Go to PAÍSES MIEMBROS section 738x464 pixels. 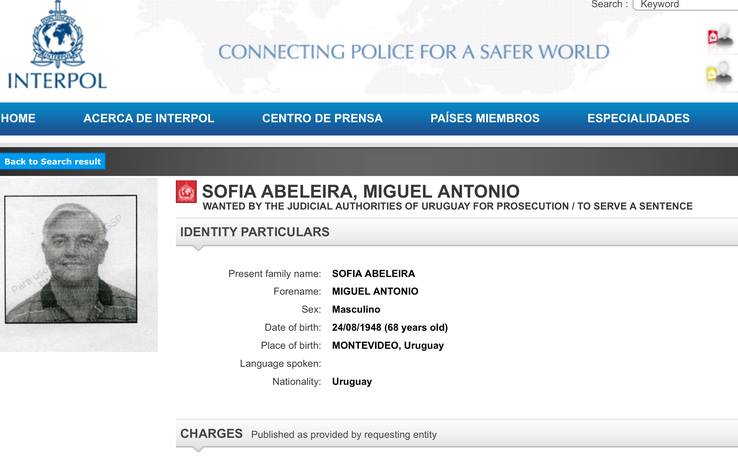coord(484,118)
